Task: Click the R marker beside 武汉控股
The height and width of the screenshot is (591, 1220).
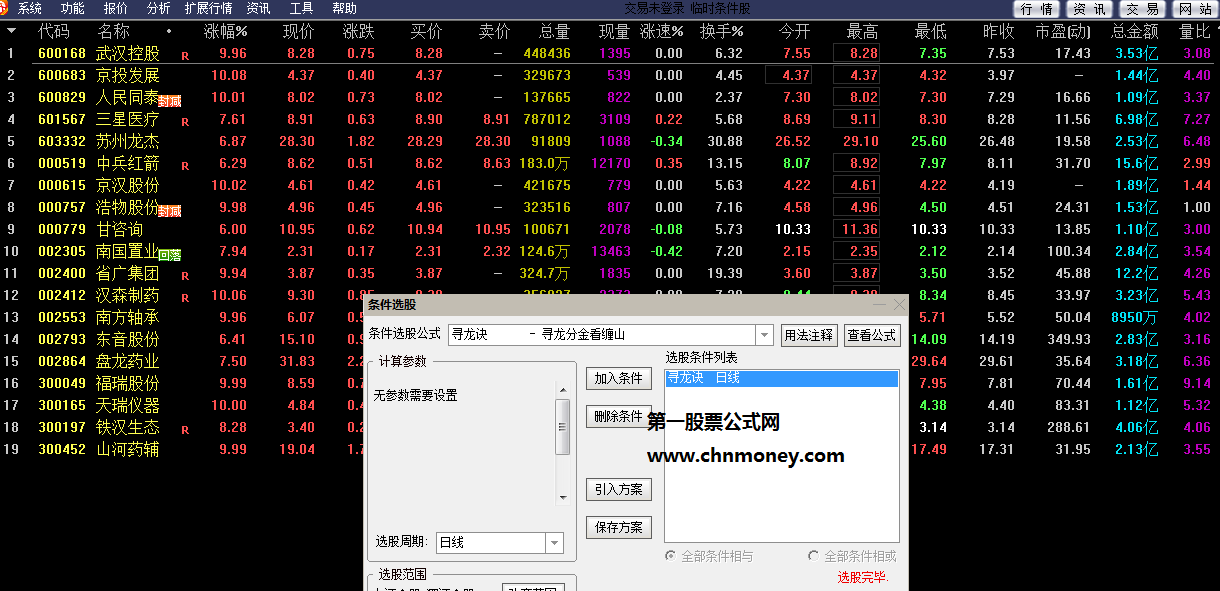Action: [185, 56]
